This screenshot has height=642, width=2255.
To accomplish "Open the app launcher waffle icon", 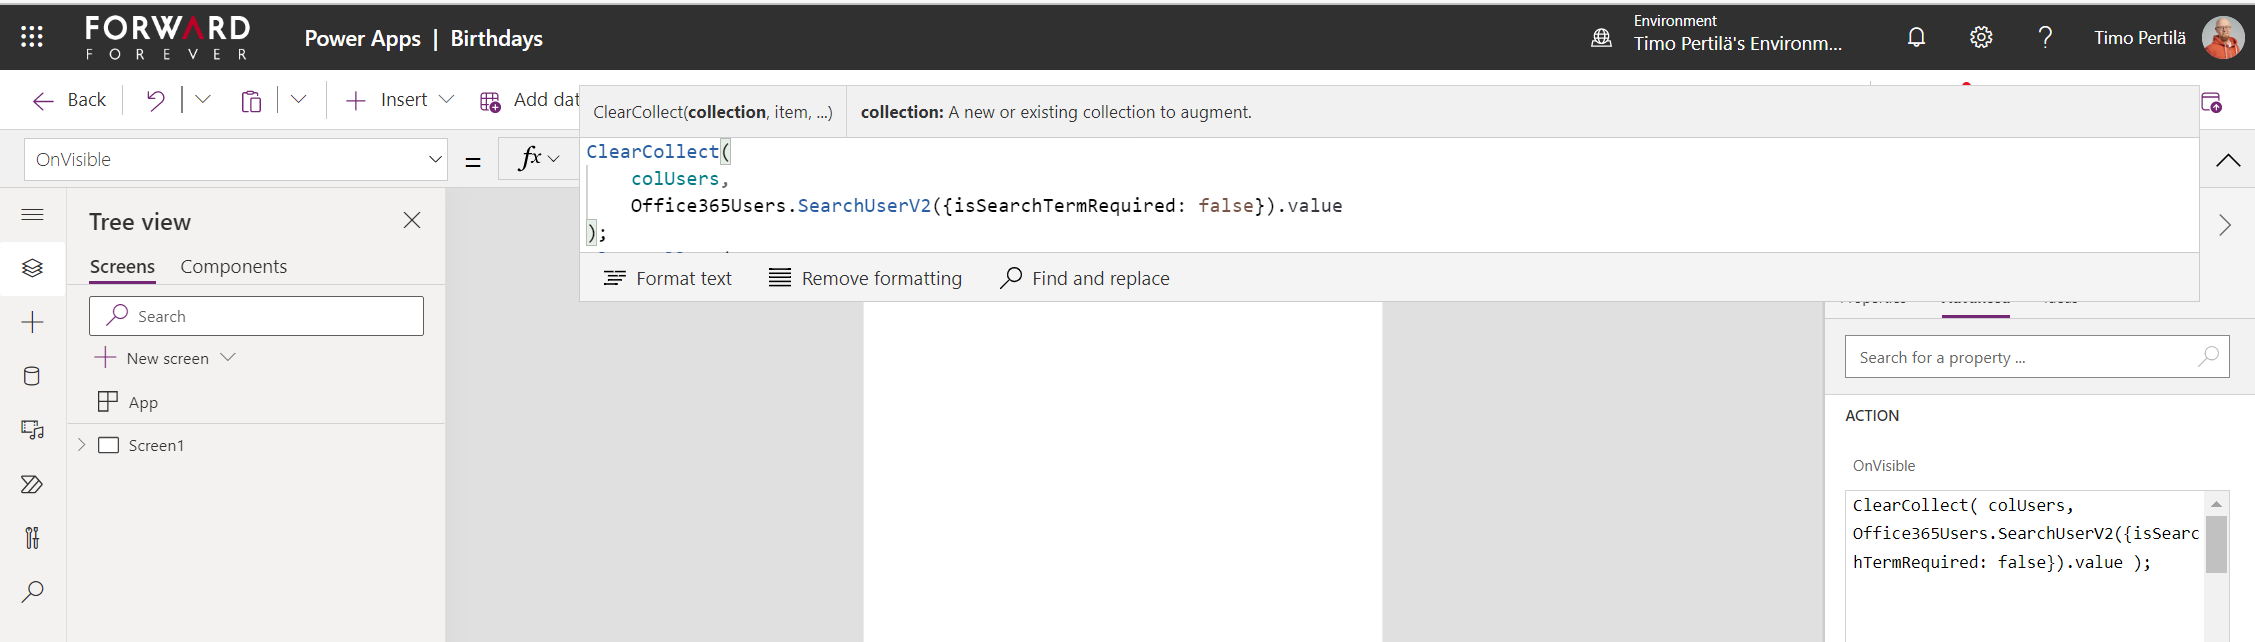I will (32, 37).
